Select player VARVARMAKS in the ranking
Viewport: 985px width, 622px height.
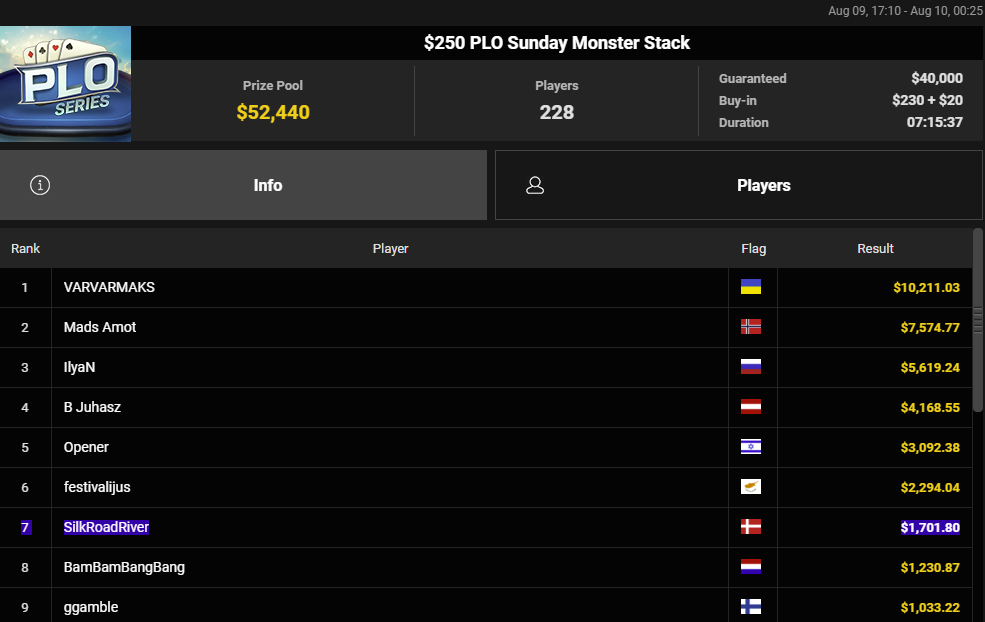pyautogui.click(x=109, y=287)
